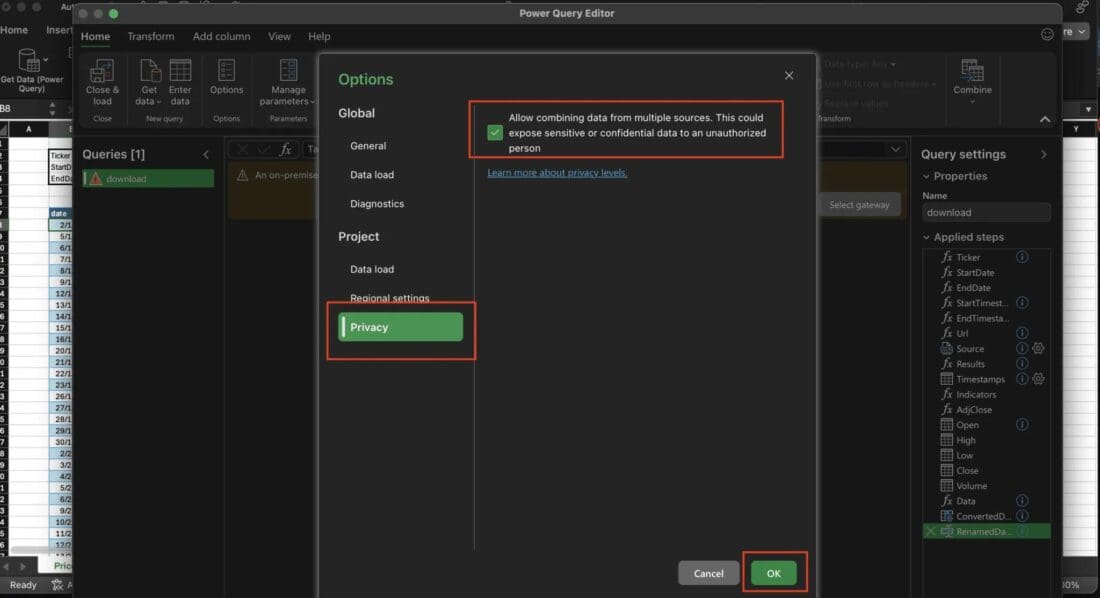Open the Combine dropdown arrow
Image resolution: width=1100 pixels, height=598 pixels.
point(972,102)
